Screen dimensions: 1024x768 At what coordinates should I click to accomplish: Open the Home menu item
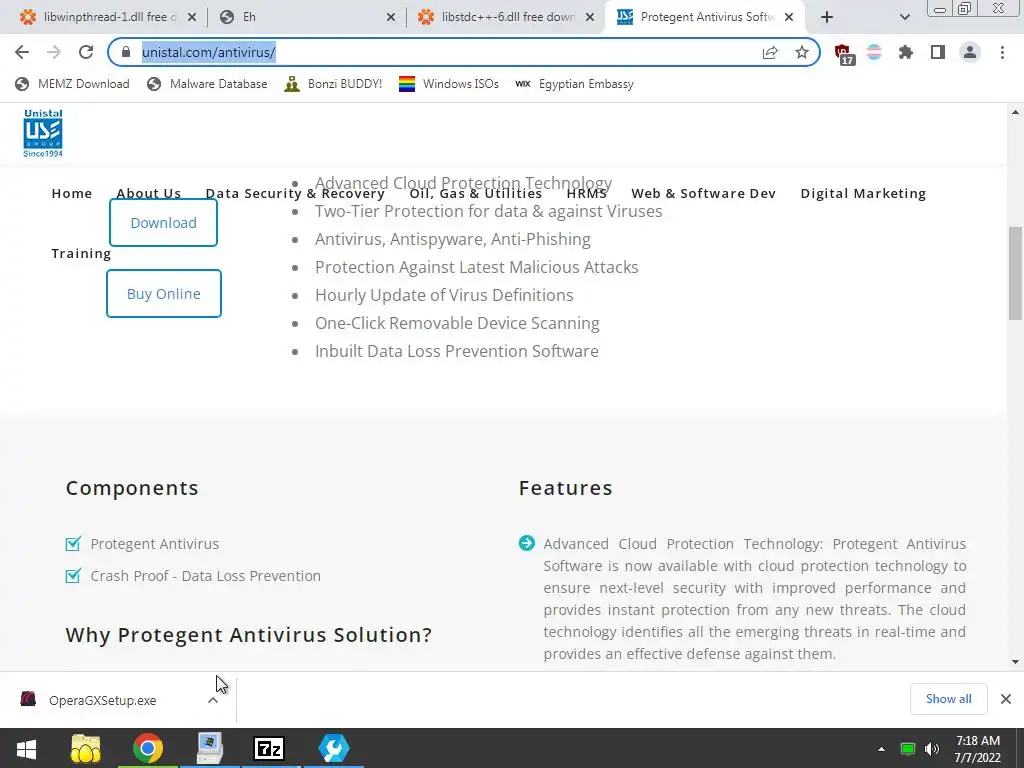(x=72, y=193)
